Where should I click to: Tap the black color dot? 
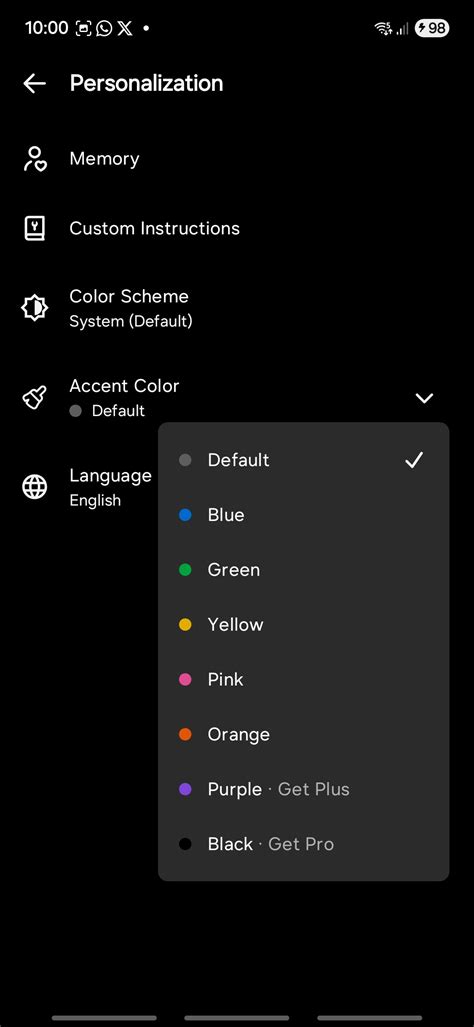[185, 844]
